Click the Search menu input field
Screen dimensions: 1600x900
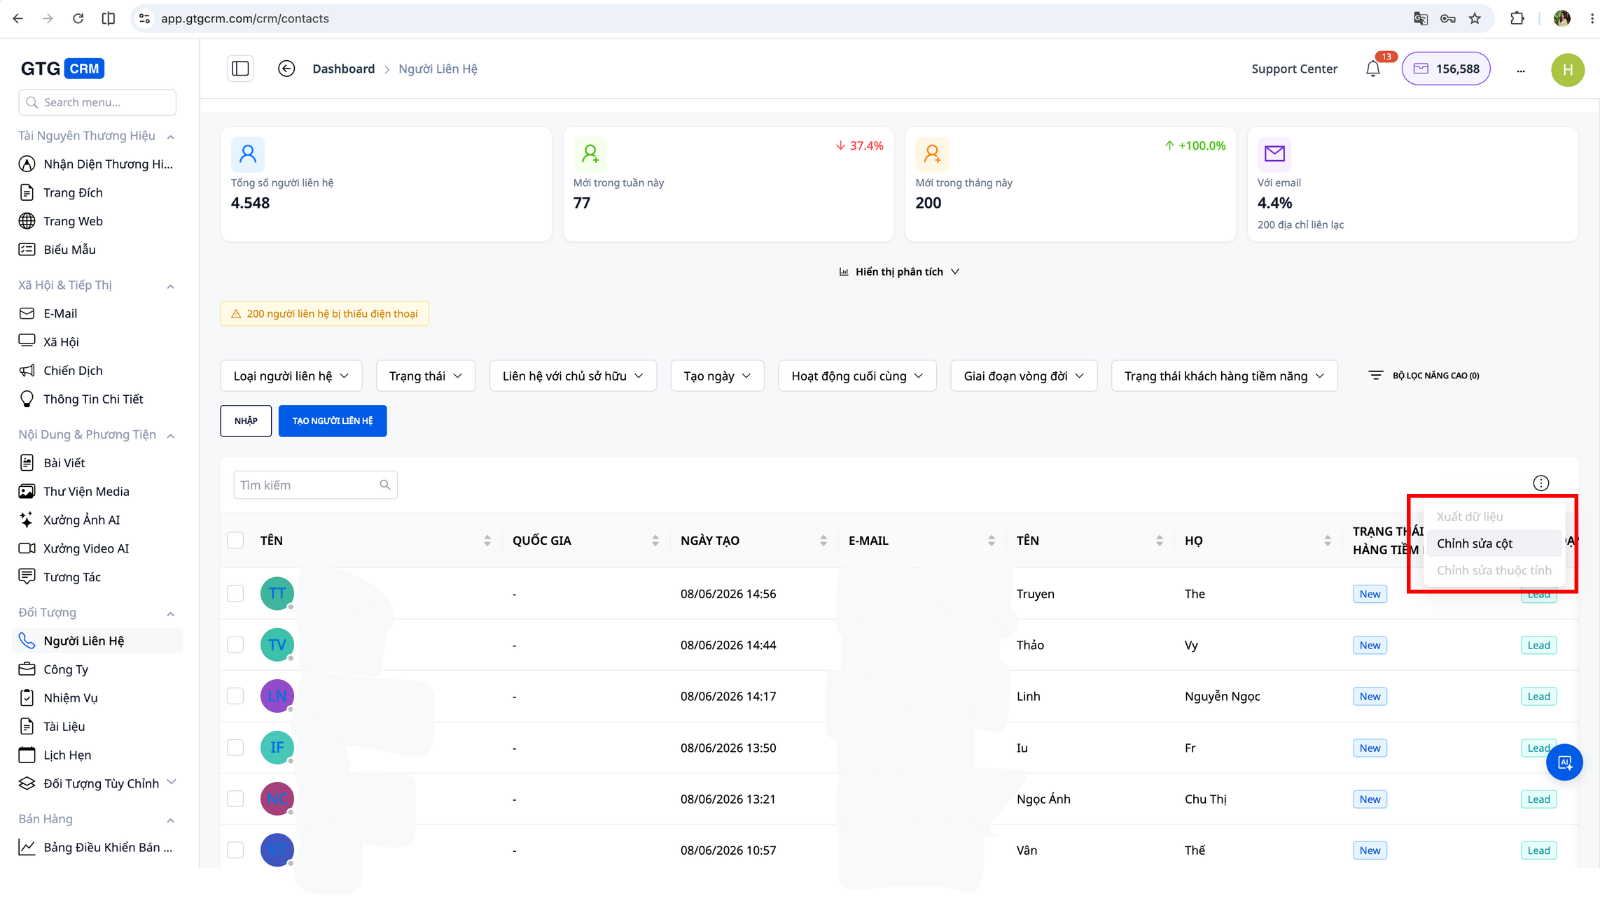coord(97,102)
